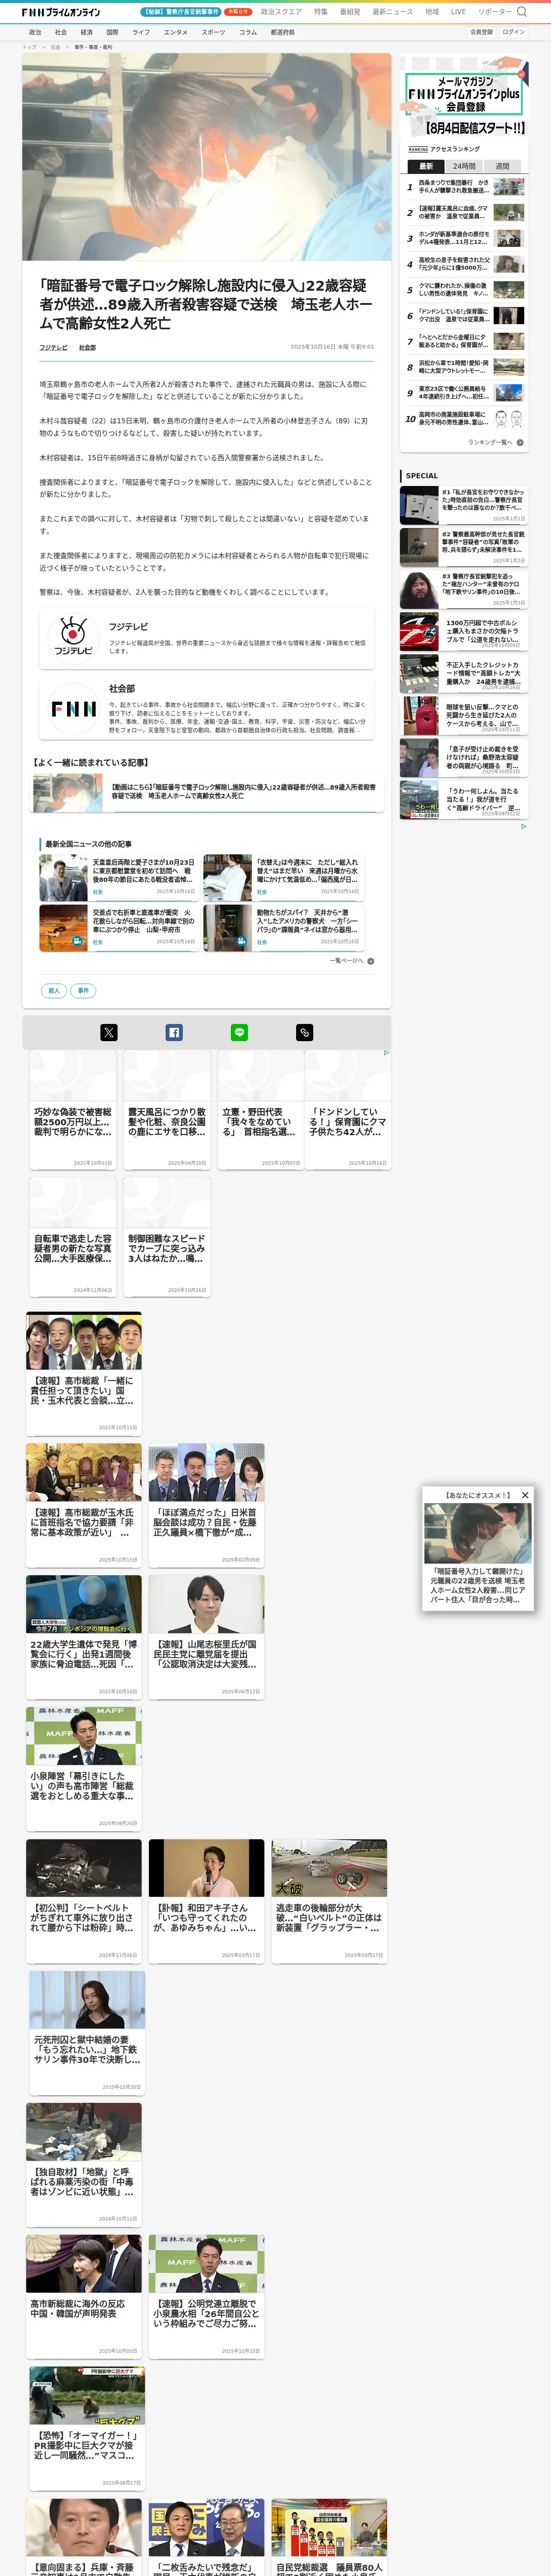Open 自転車で逃走した容疑者 card
The height and width of the screenshot is (2576, 551).
click(72, 1237)
